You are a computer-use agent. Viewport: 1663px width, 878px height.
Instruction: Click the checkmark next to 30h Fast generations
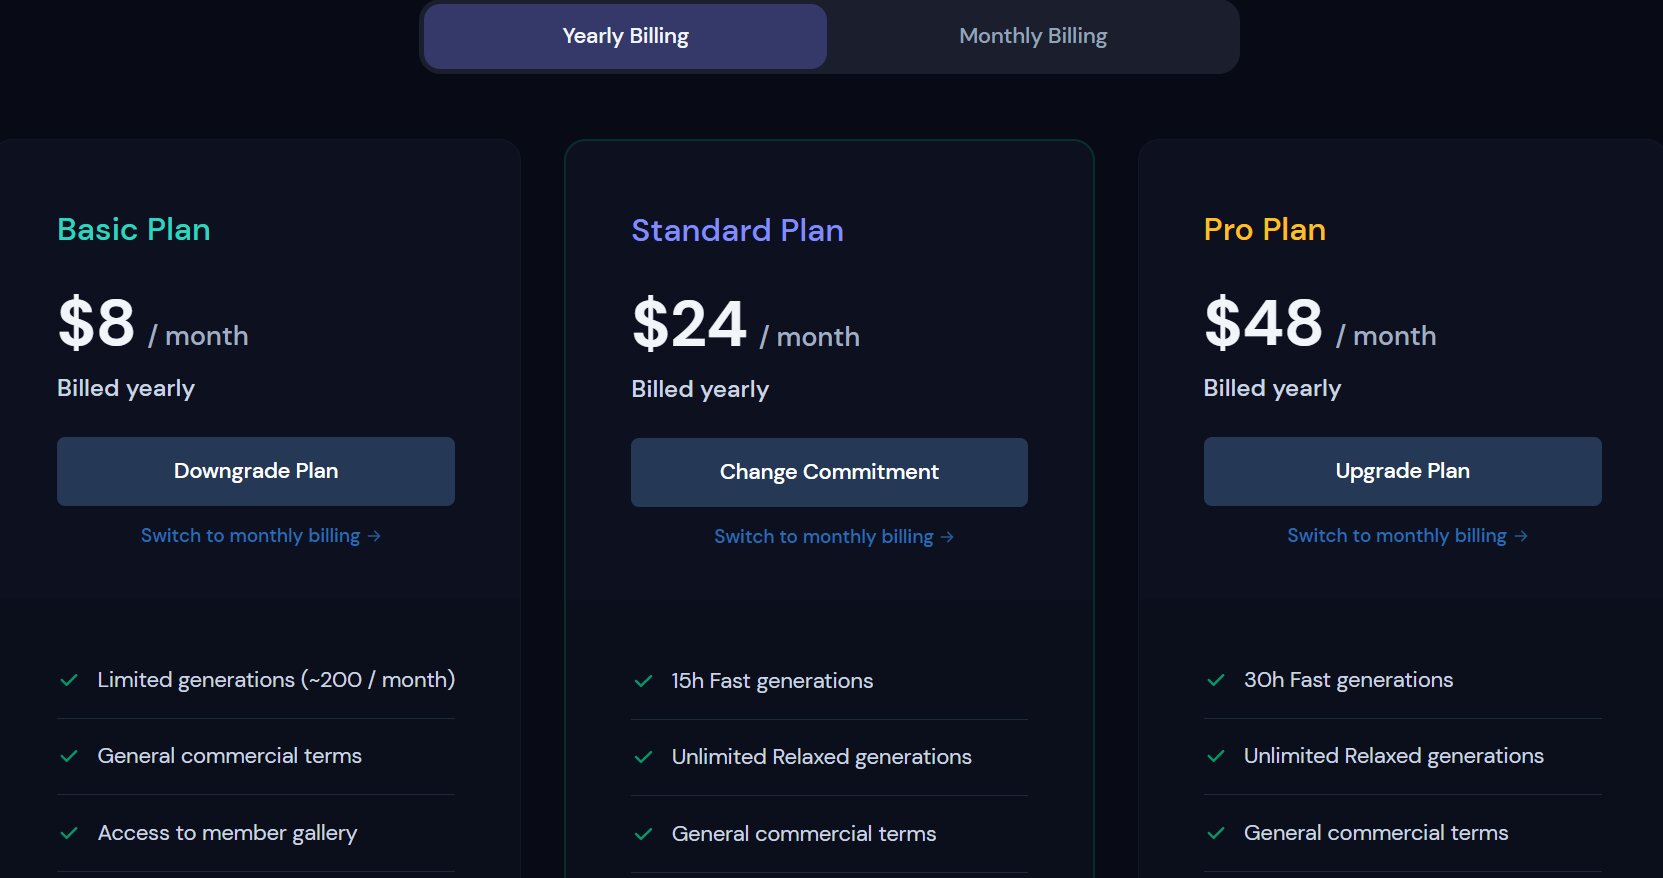coord(1216,680)
